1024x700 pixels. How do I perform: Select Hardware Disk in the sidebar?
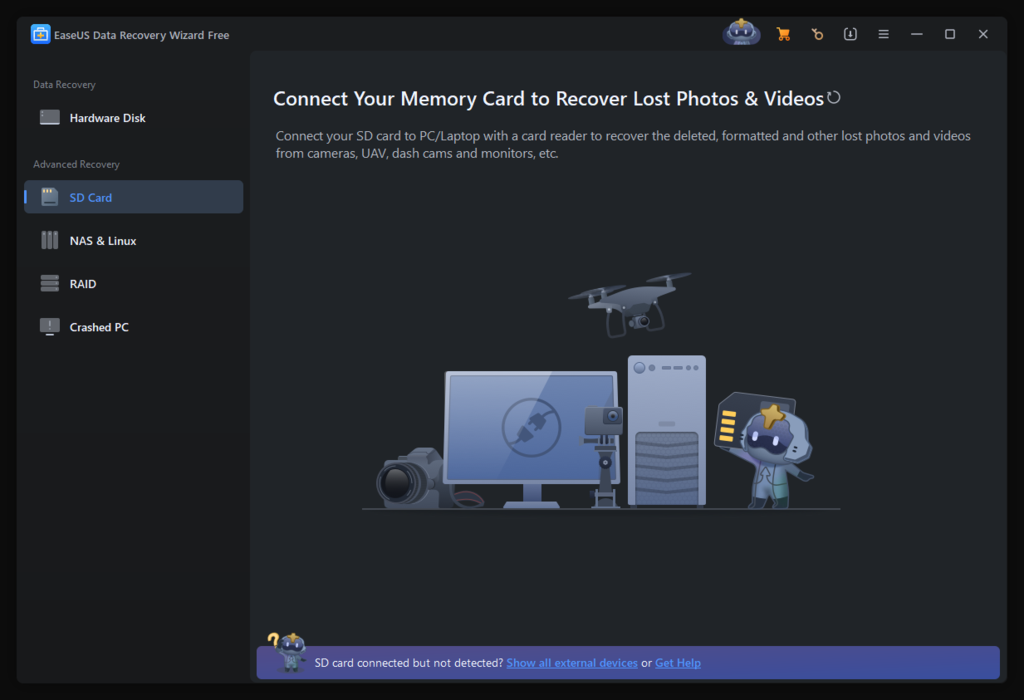133,118
